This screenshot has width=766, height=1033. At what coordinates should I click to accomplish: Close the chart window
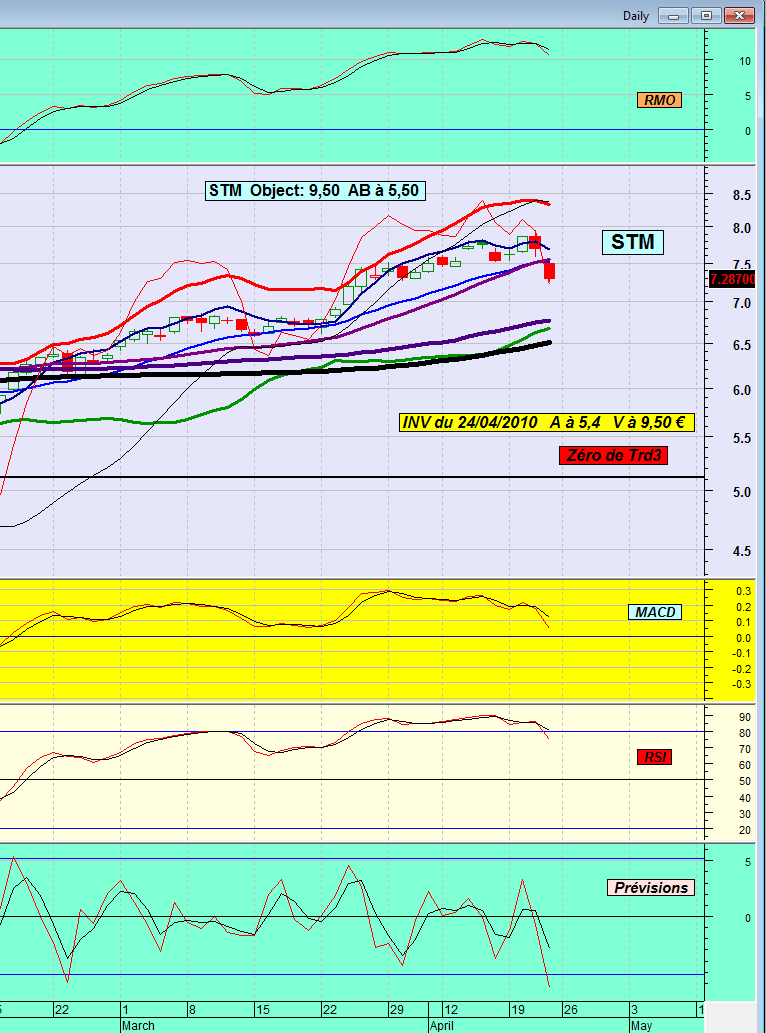pos(739,16)
